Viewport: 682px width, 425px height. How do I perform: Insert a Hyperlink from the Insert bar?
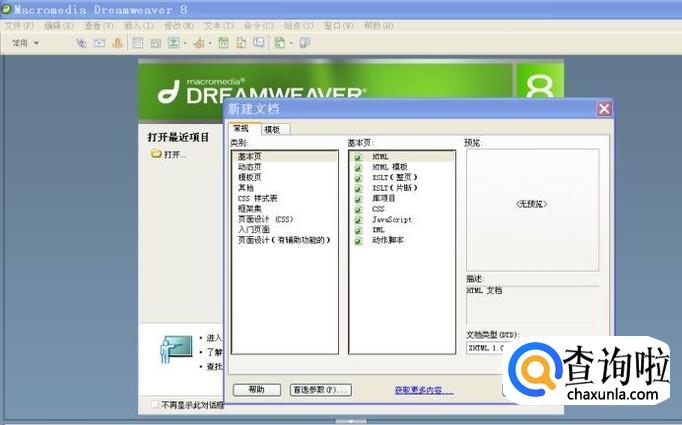coord(81,43)
